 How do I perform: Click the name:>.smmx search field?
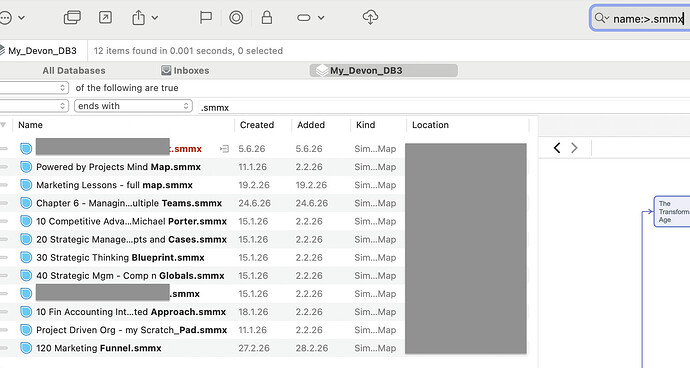click(x=640, y=18)
